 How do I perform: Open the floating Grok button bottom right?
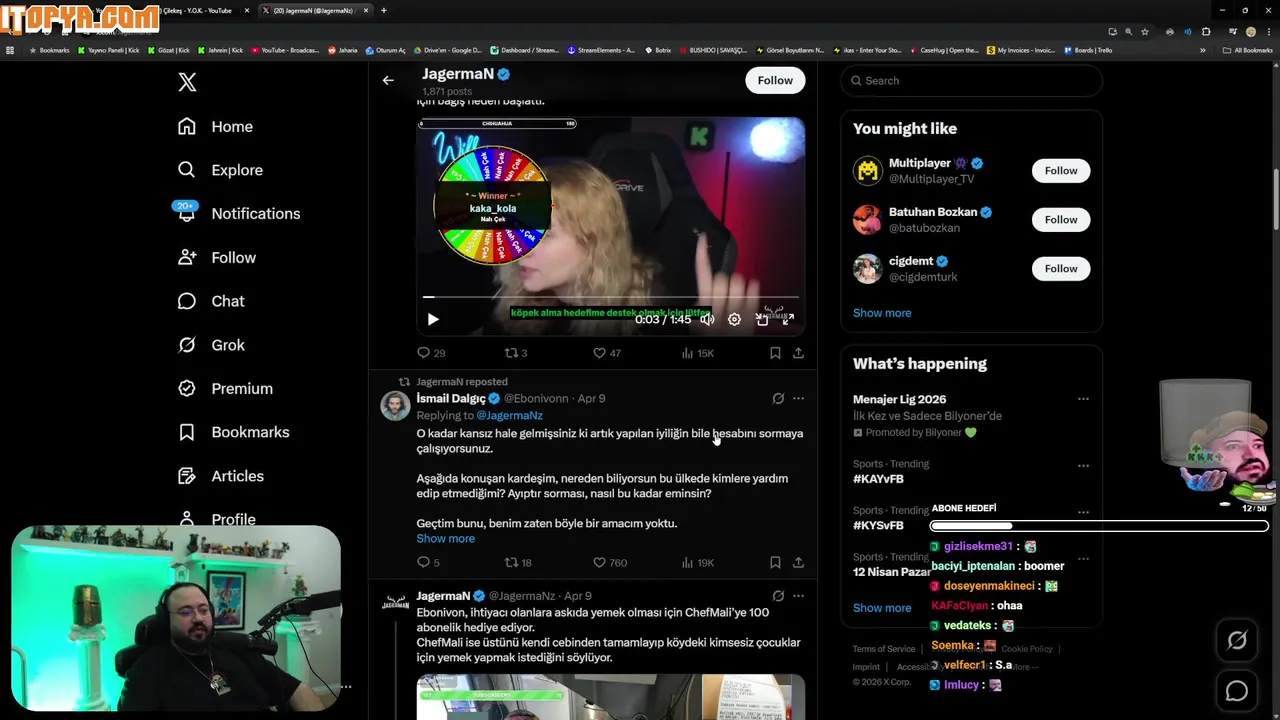[x=1237, y=641]
